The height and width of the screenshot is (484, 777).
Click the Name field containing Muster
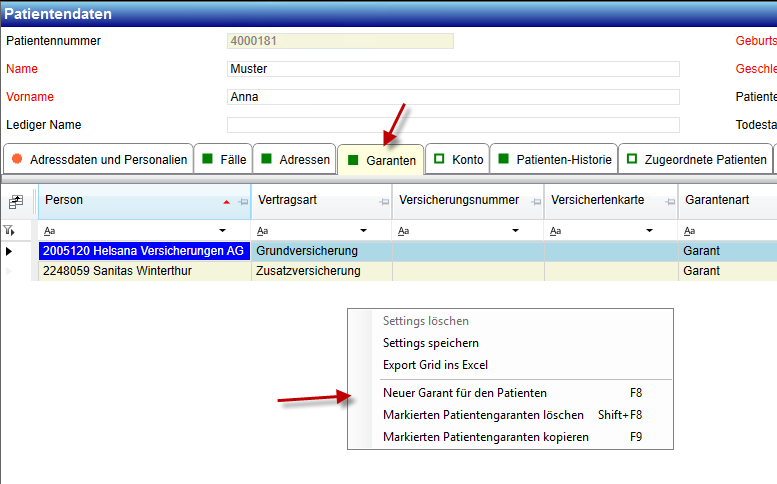pos(453,69)
